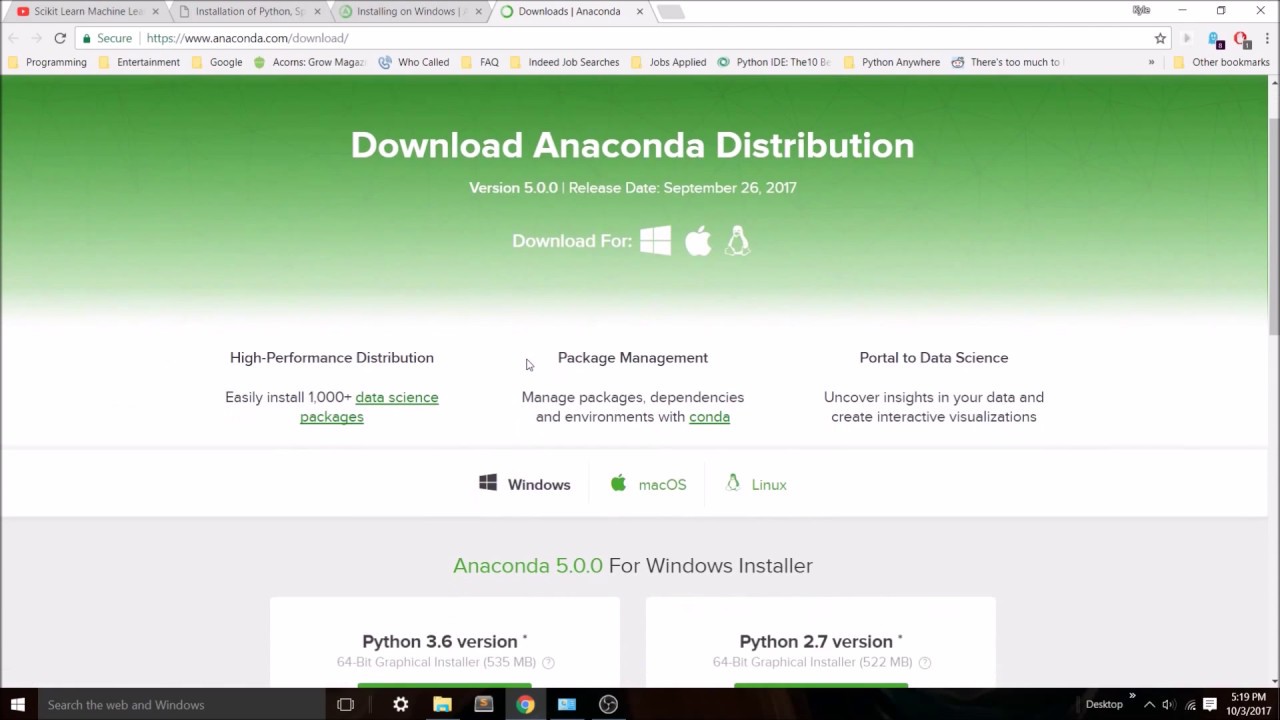Click the Windows logo next to Download For

[x=656, y=240]
